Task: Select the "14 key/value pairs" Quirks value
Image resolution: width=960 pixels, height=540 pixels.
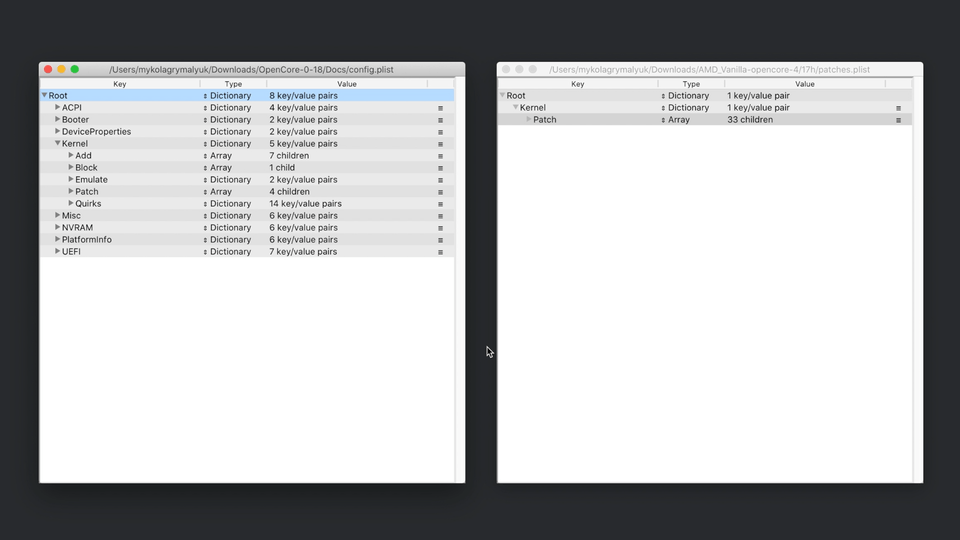Action: [305, 204]
